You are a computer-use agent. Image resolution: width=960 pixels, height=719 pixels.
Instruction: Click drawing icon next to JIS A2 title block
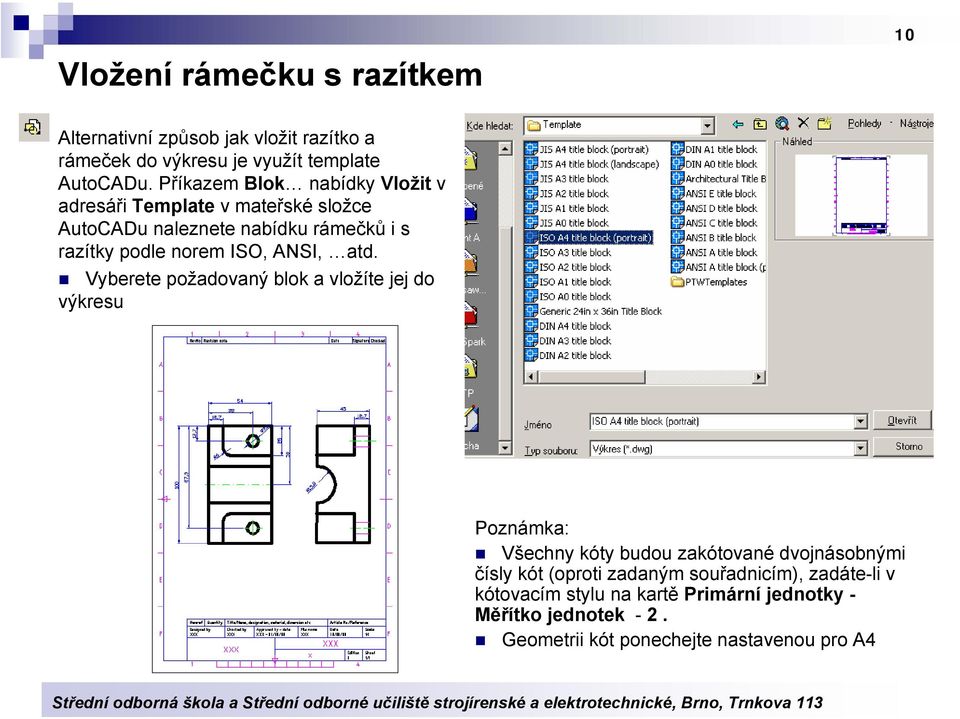pyautogui.click(x=531, y=193)
